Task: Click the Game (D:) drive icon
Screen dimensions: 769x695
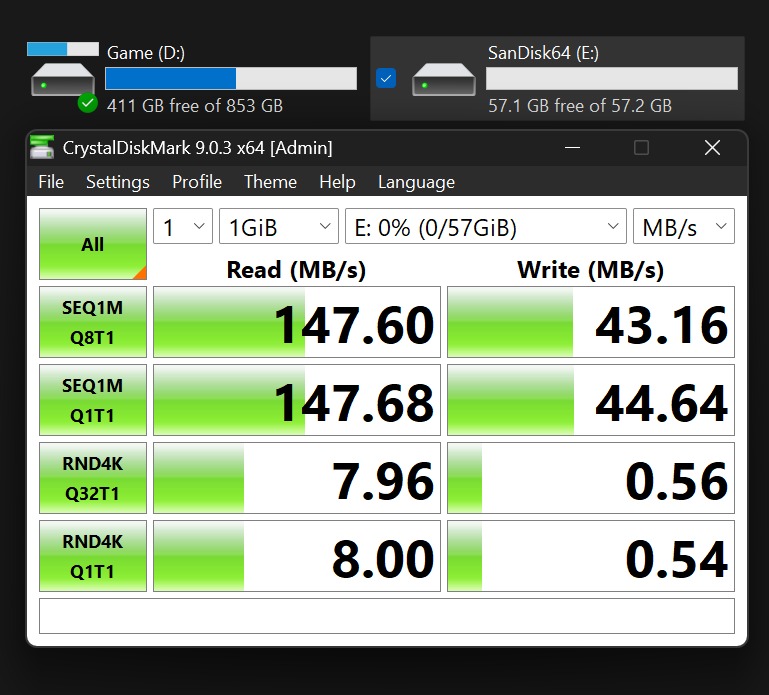Action: tap(63, 79)
